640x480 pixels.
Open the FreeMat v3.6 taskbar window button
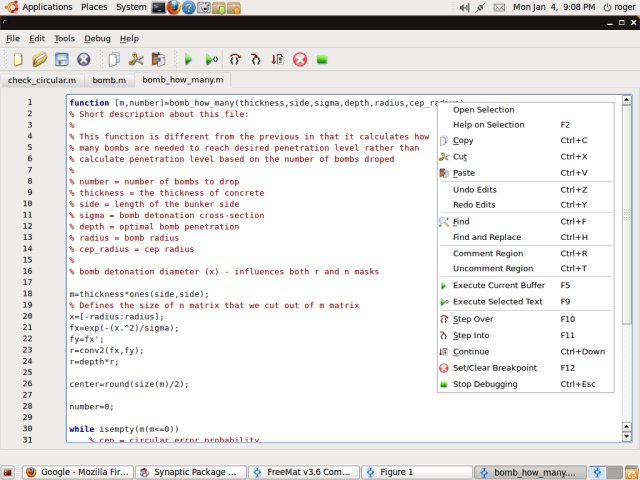[302, 471]
